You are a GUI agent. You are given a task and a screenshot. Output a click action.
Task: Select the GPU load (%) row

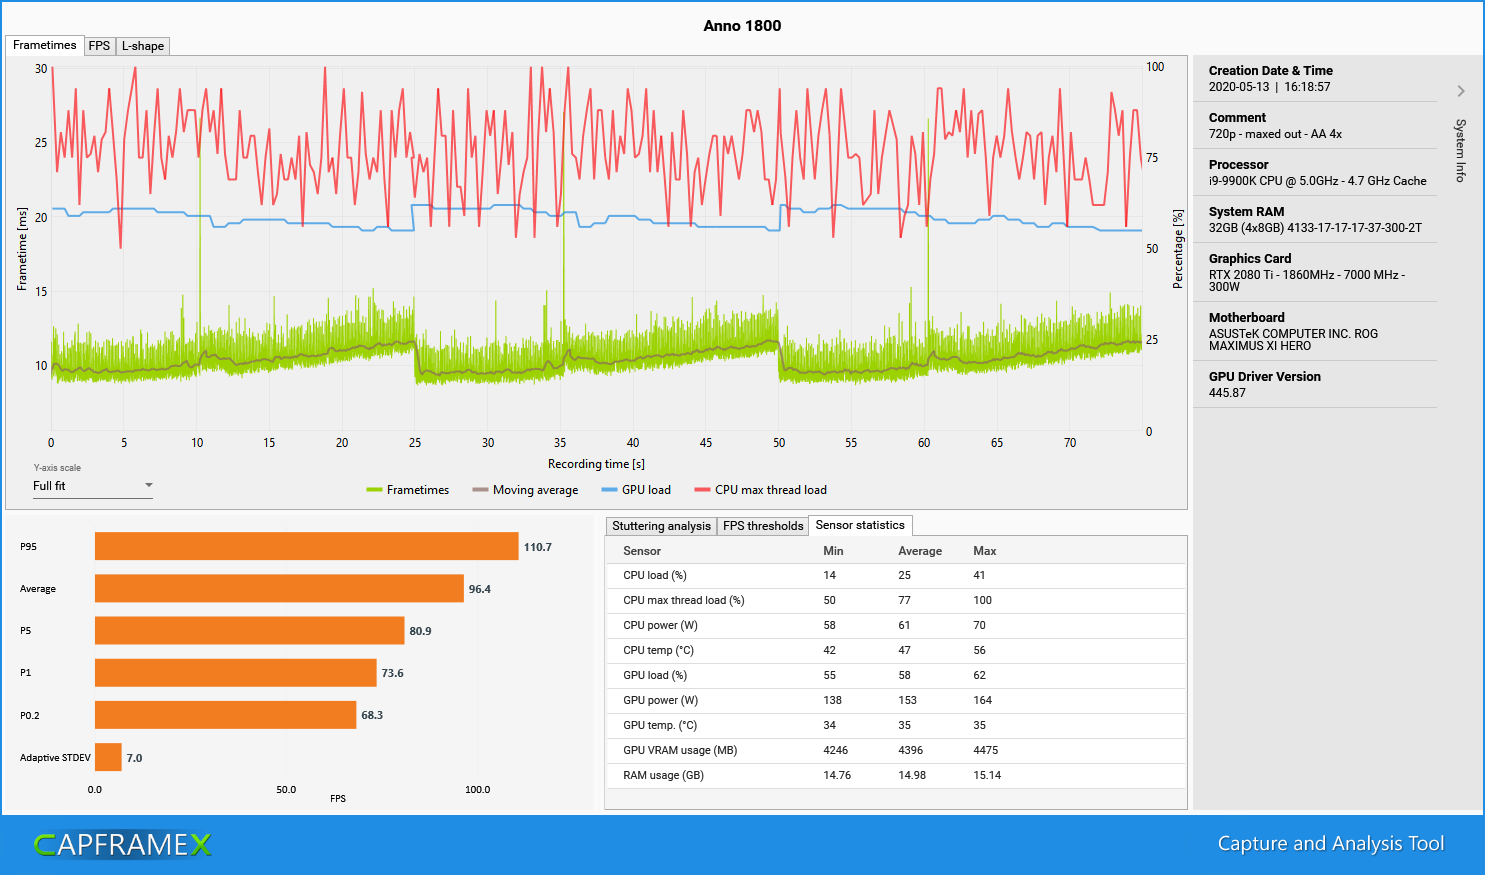click(896, 675)
